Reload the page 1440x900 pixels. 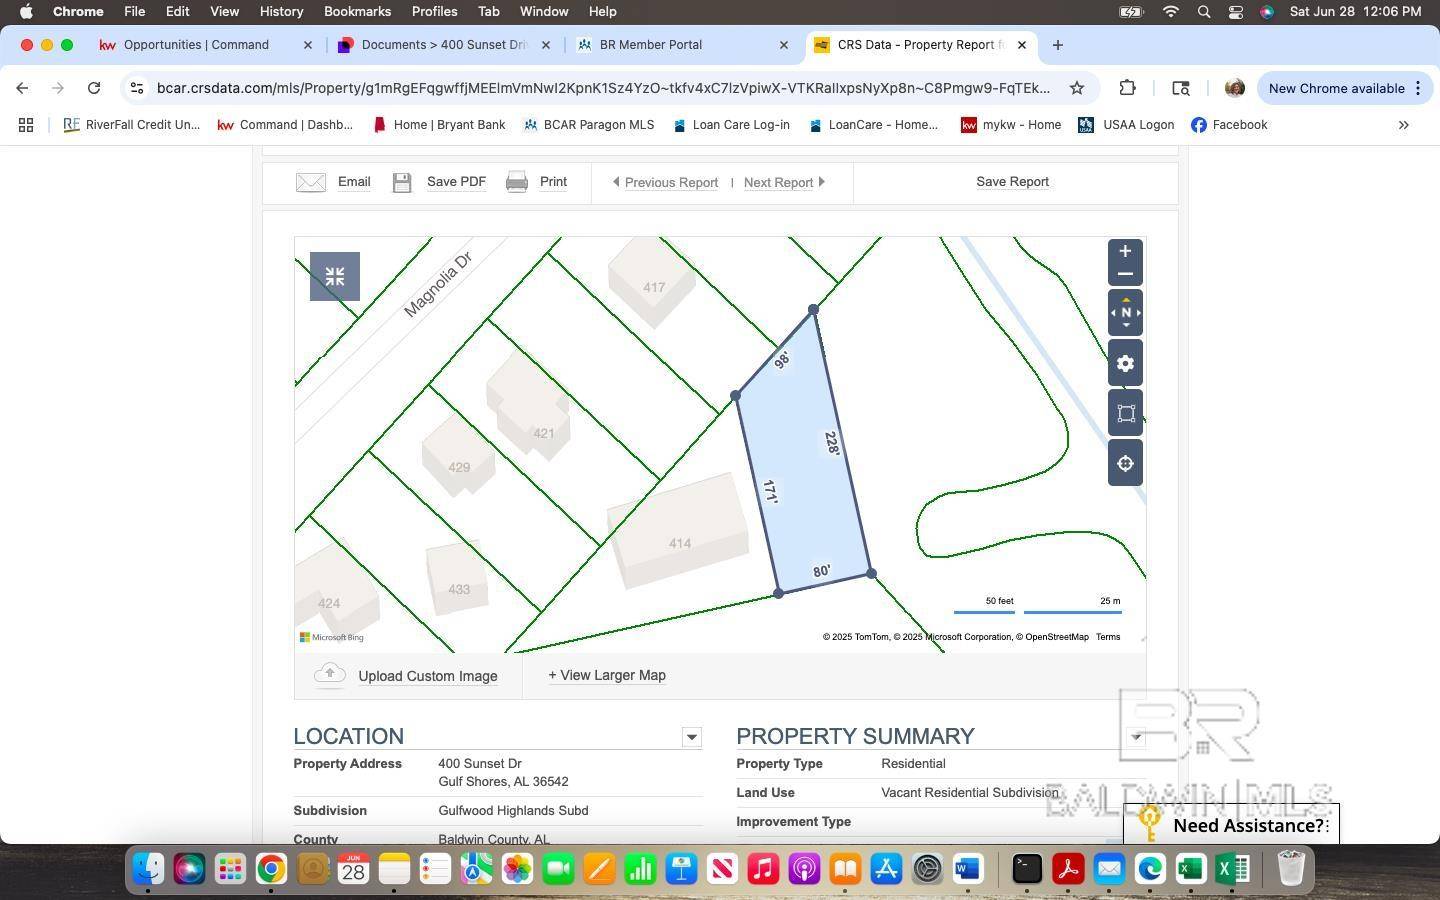(x=94, y=88)
